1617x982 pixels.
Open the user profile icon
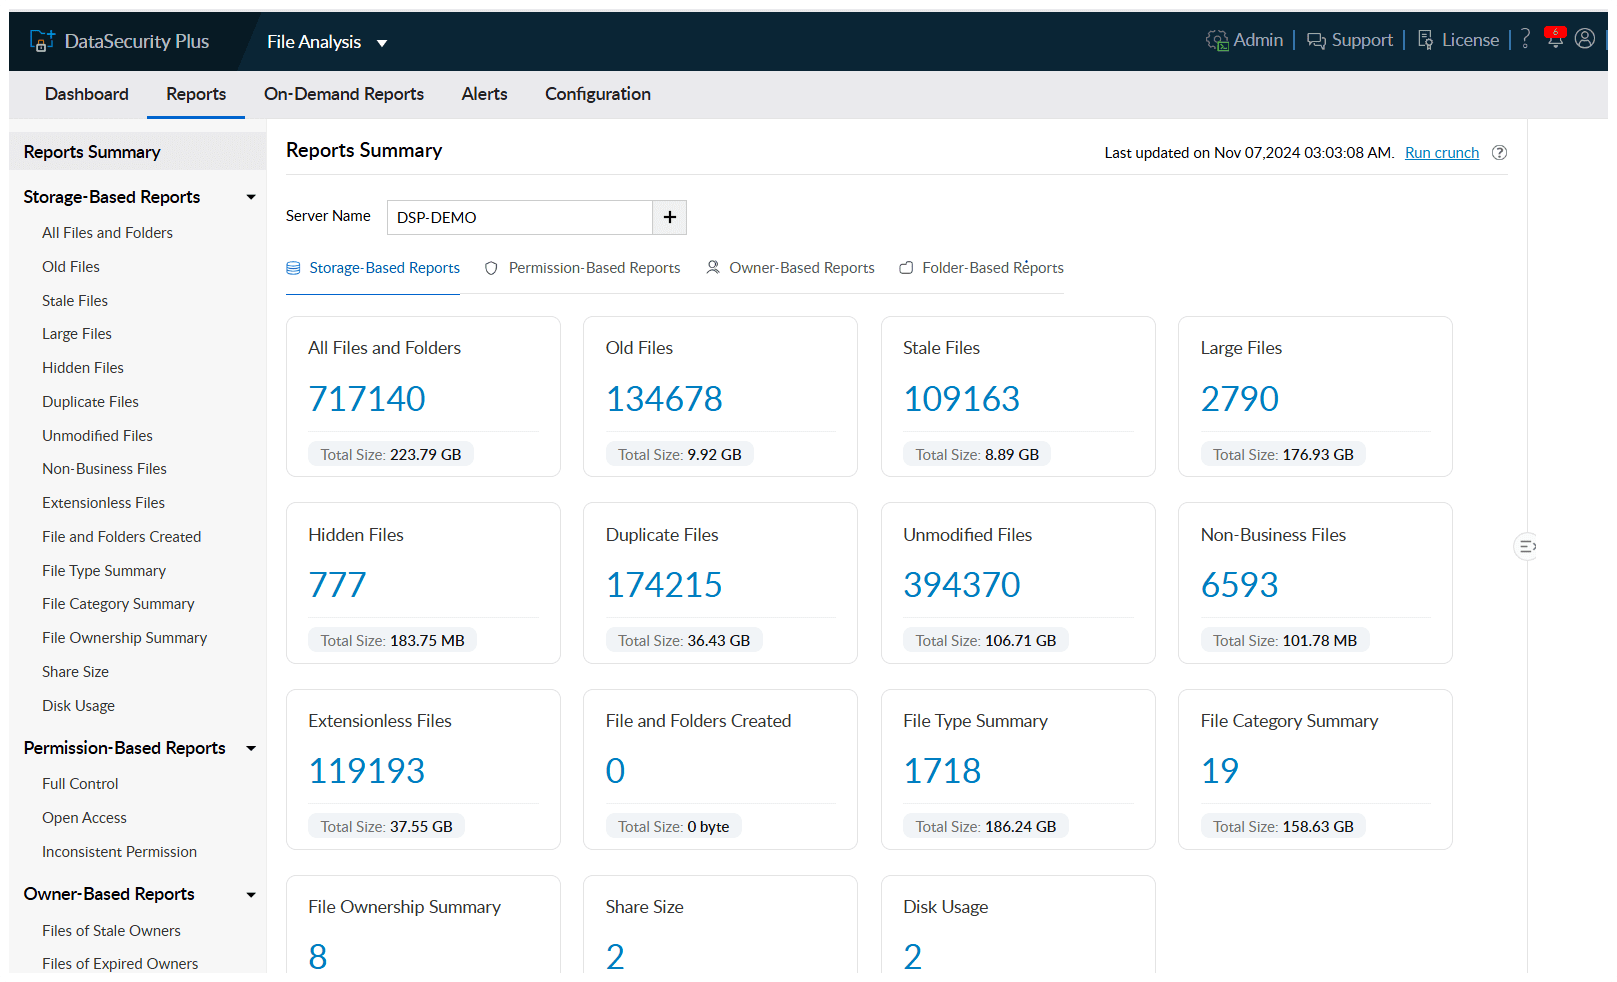(1585, 39)
